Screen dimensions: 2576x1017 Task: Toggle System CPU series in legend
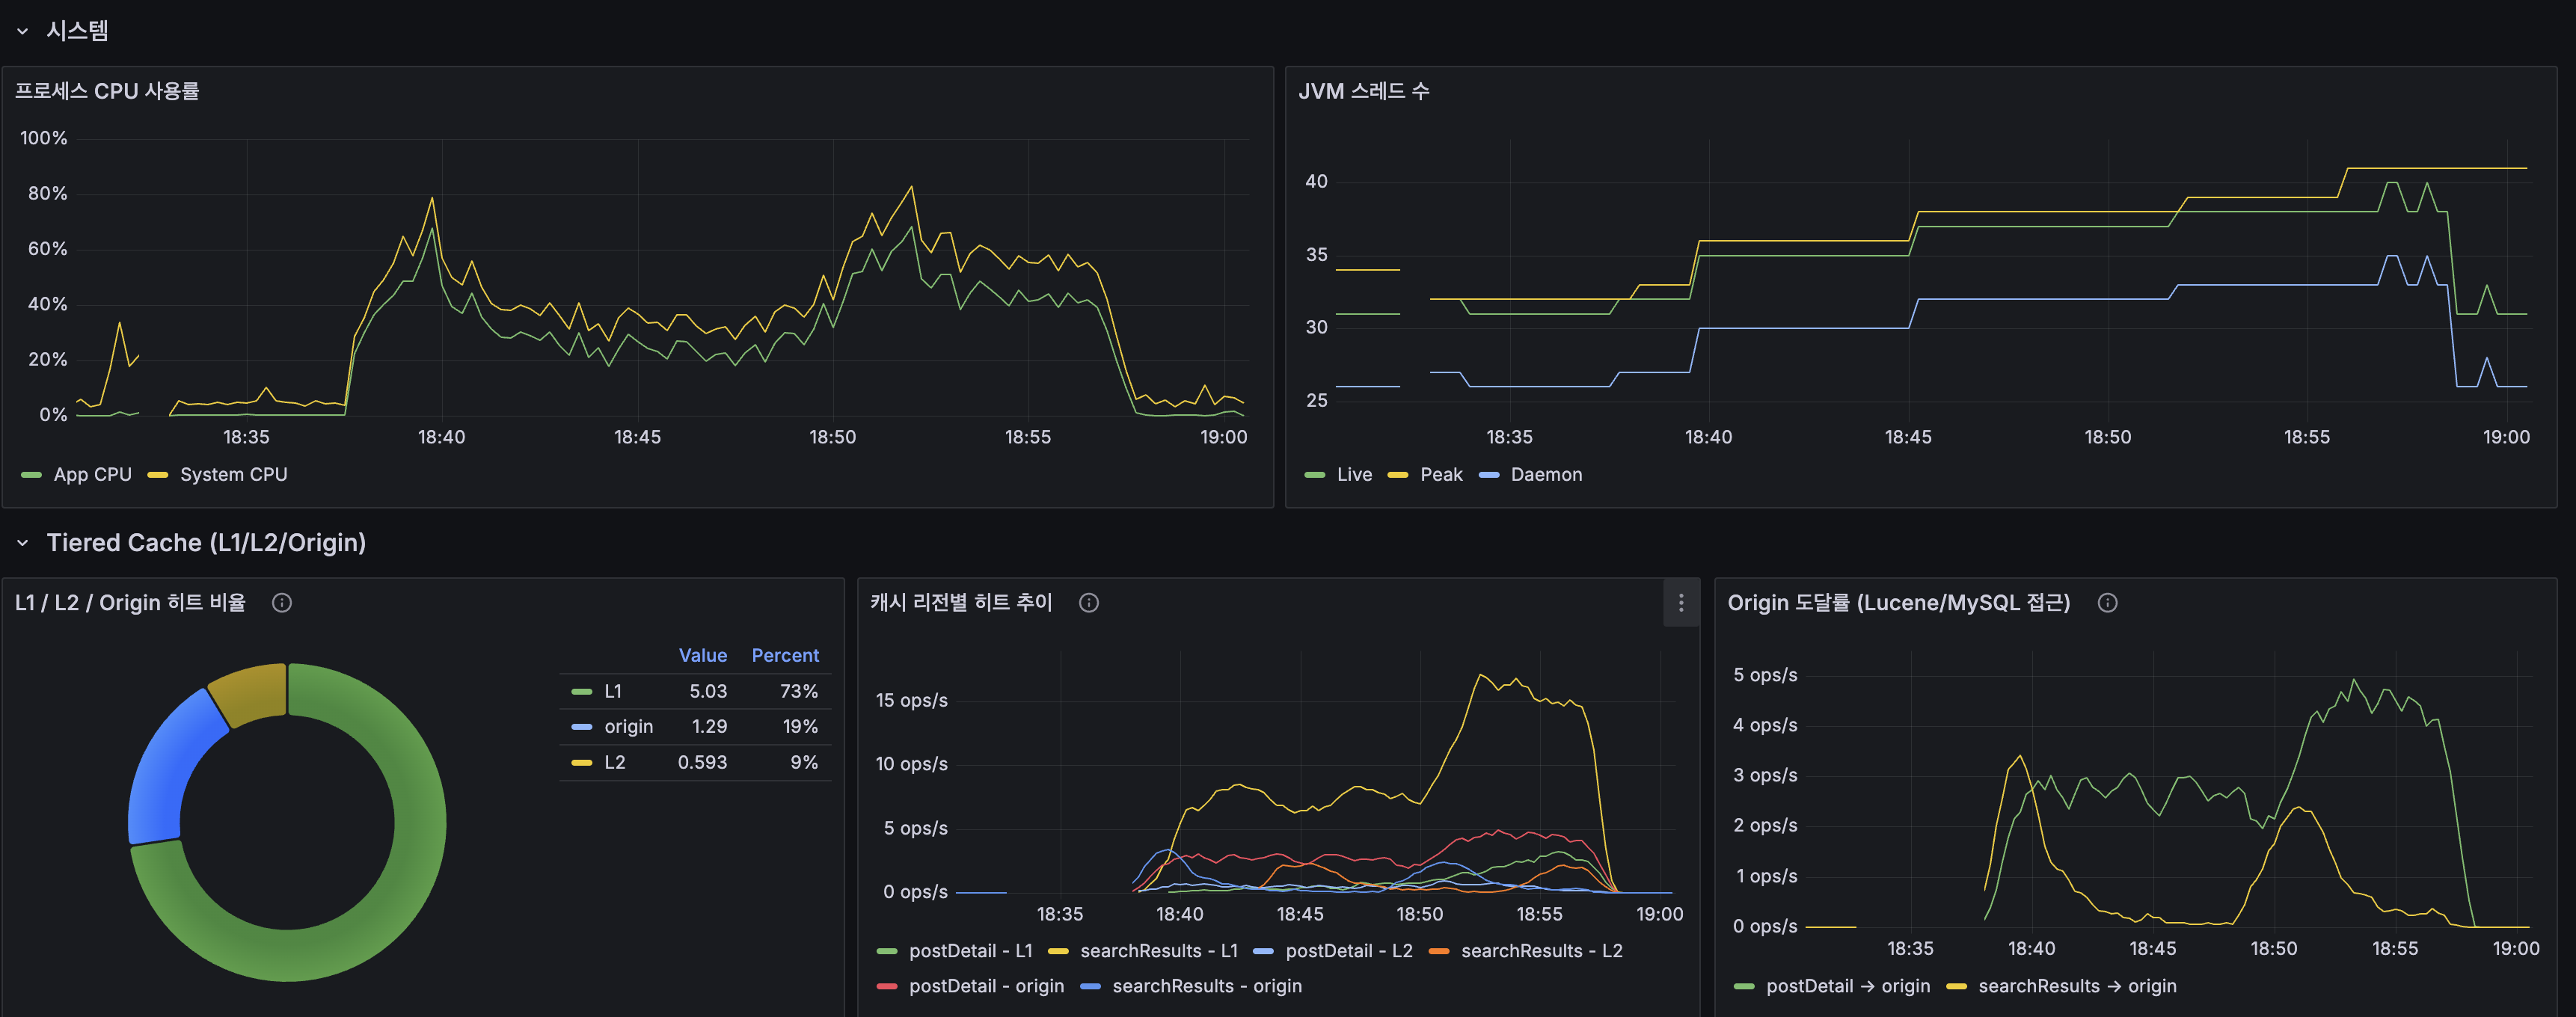[233, 475]
